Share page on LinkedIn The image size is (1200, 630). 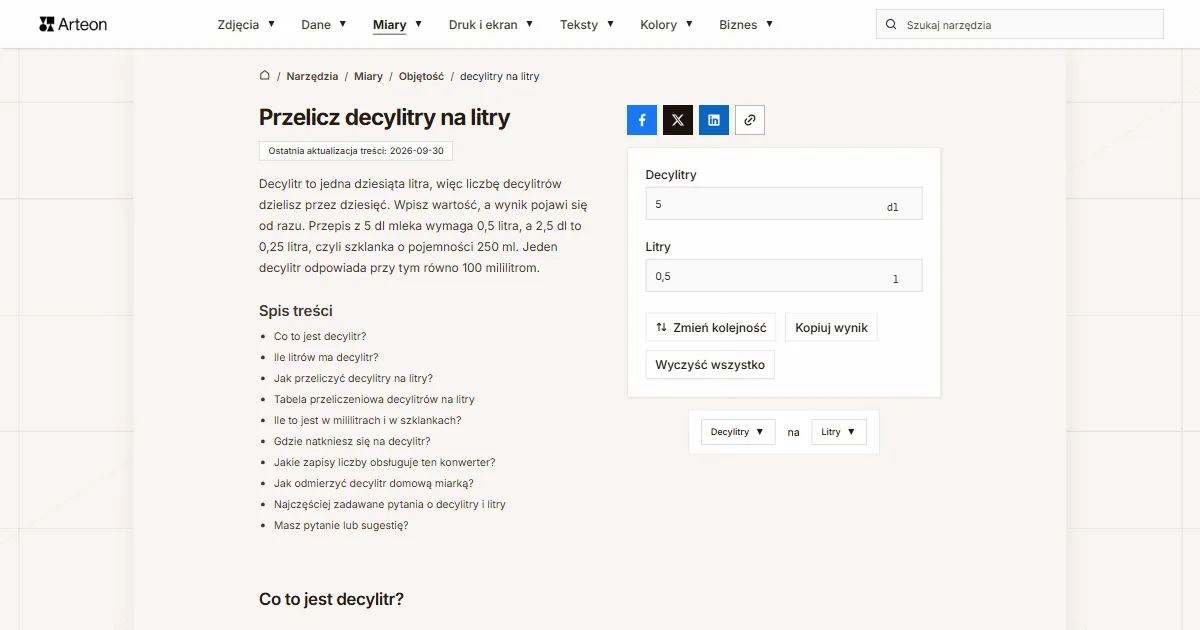click(x=714, y=120)
